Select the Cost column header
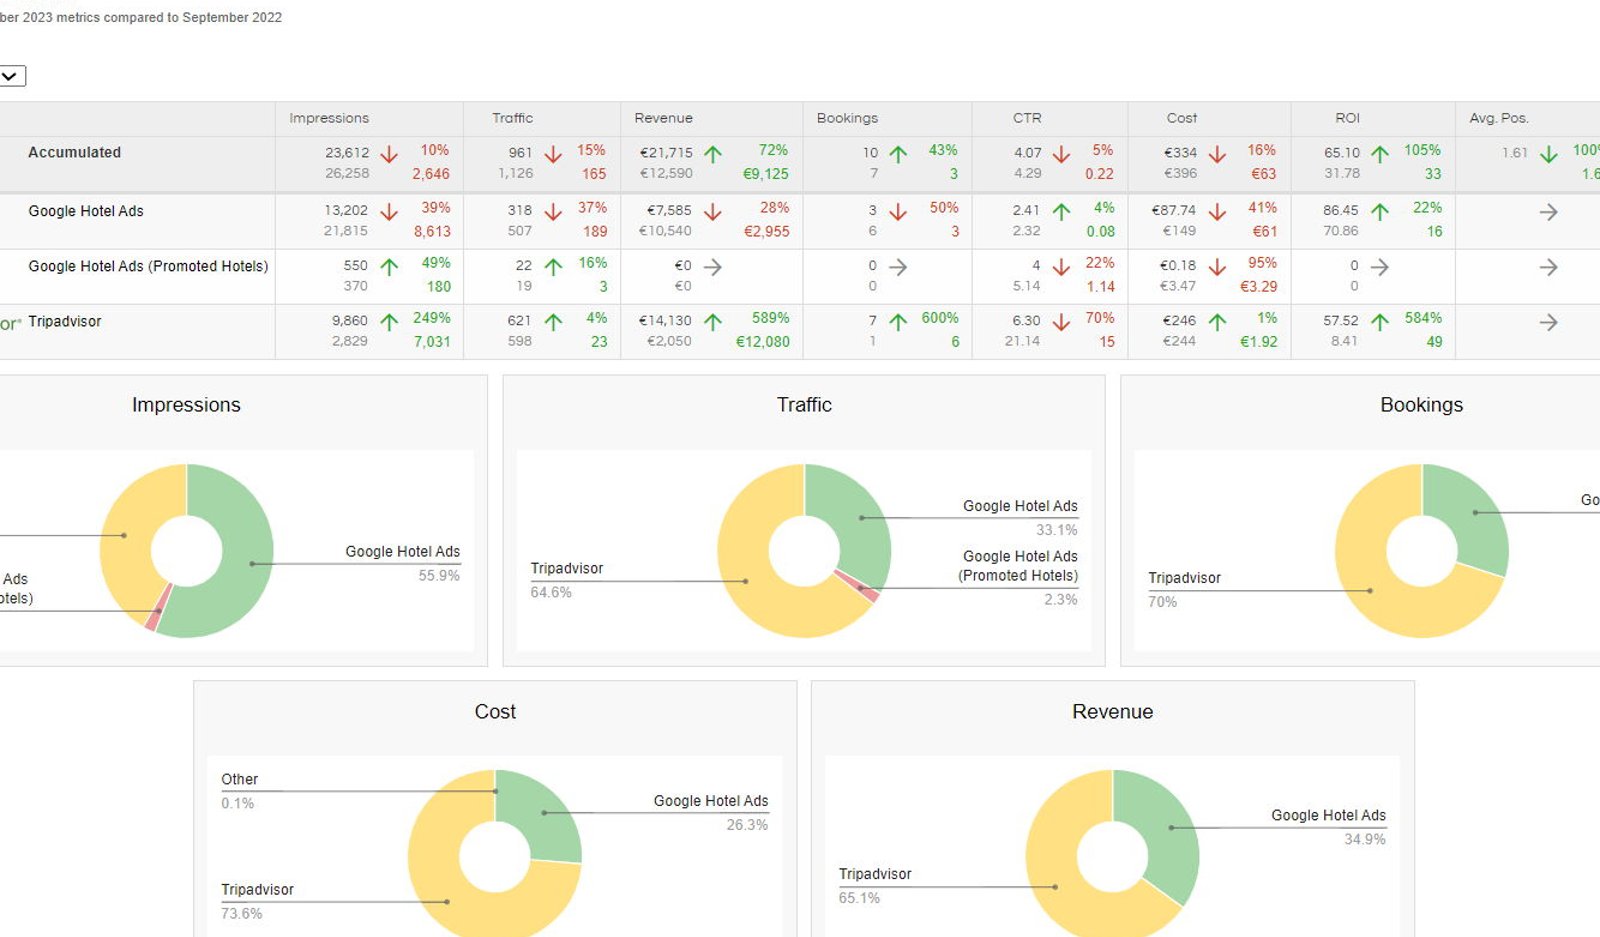 click(1182, 118)
